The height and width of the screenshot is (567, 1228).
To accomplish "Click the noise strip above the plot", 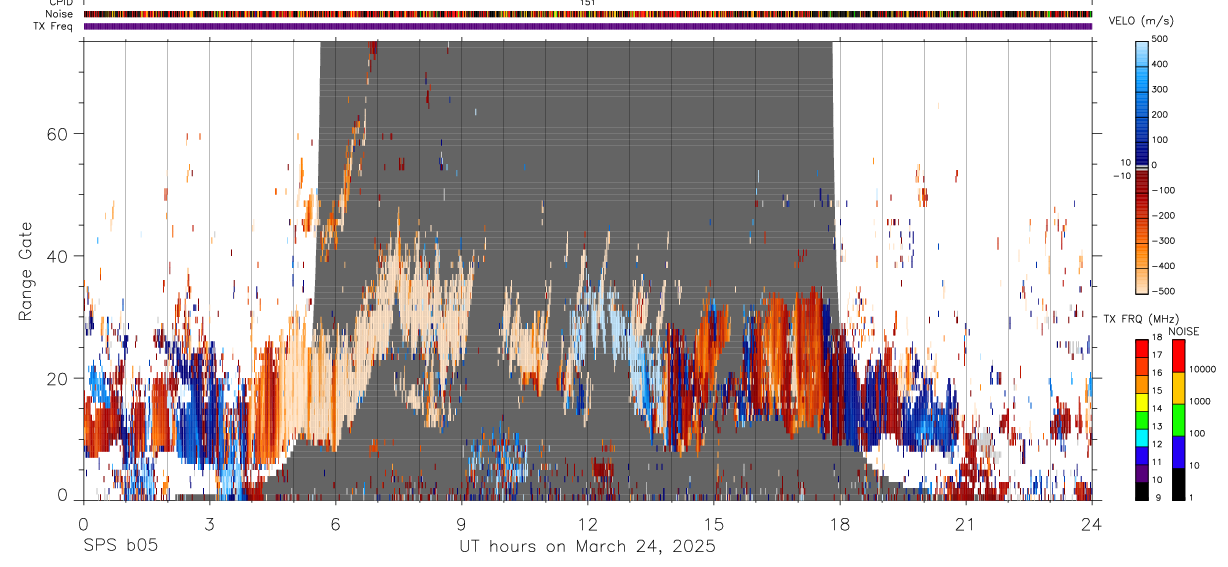I will [x=588, y=14].
